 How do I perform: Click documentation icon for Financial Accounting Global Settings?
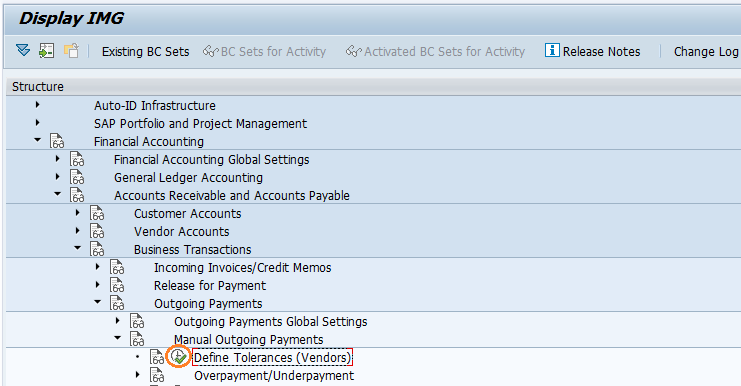click(77, 159)
